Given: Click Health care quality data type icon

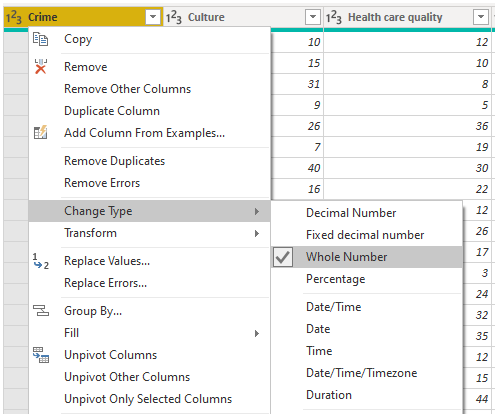Looking at the screenshot, I should point(334,17).
